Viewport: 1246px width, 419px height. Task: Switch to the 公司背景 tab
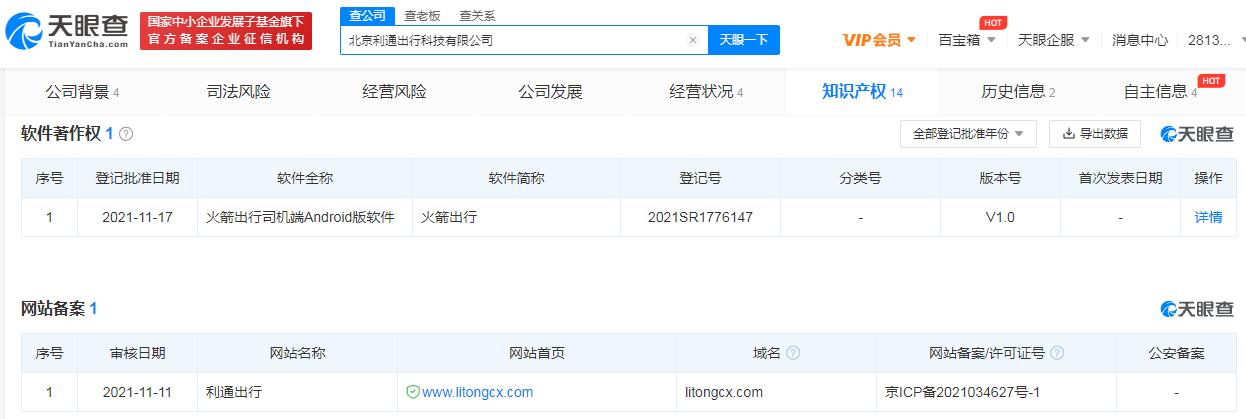pos(82,92)
